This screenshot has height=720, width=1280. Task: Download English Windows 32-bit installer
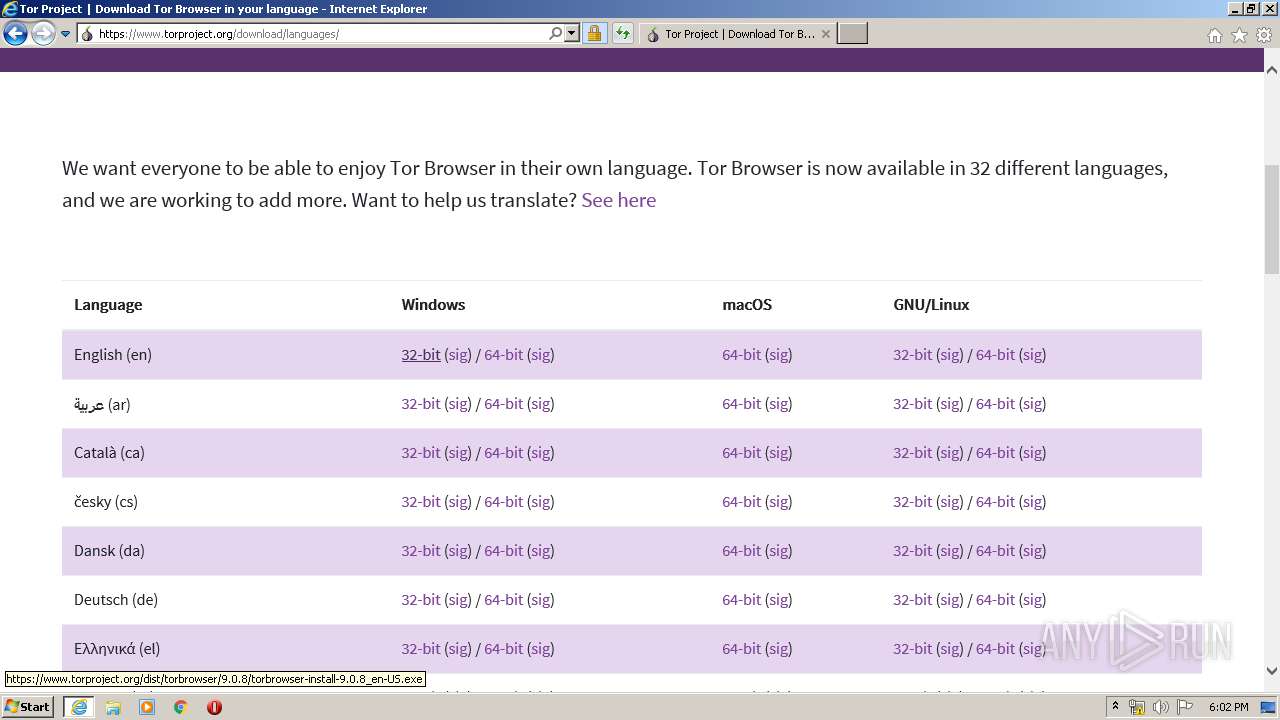coord(421,354)
